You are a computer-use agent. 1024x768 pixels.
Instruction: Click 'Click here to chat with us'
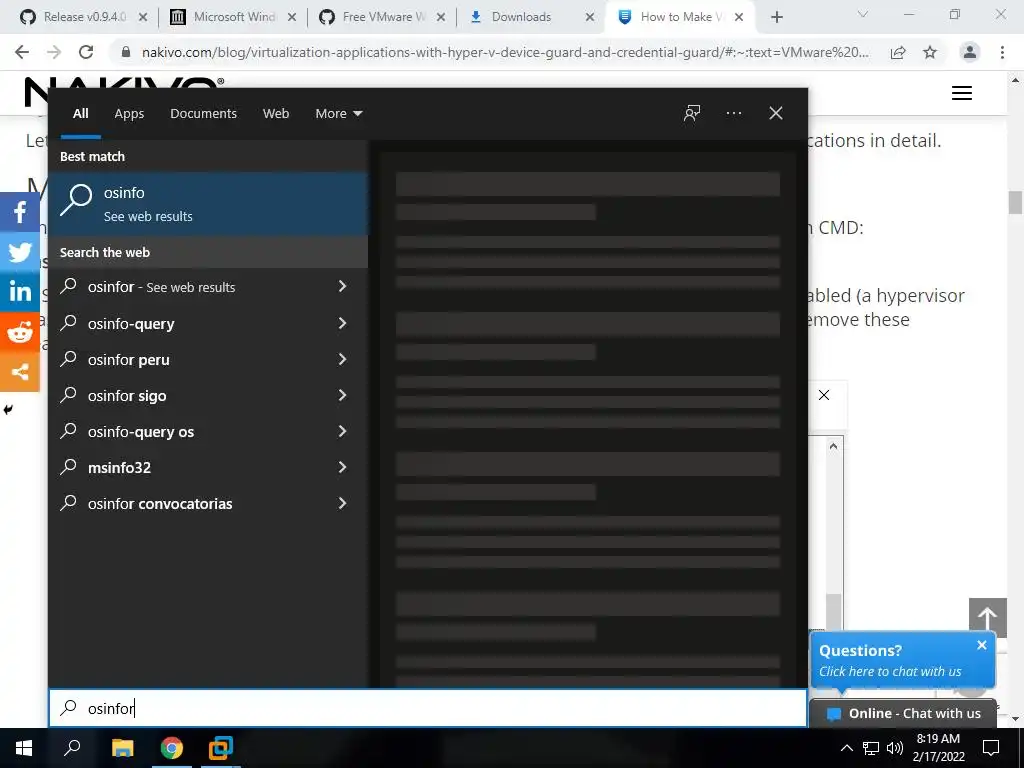889,671
